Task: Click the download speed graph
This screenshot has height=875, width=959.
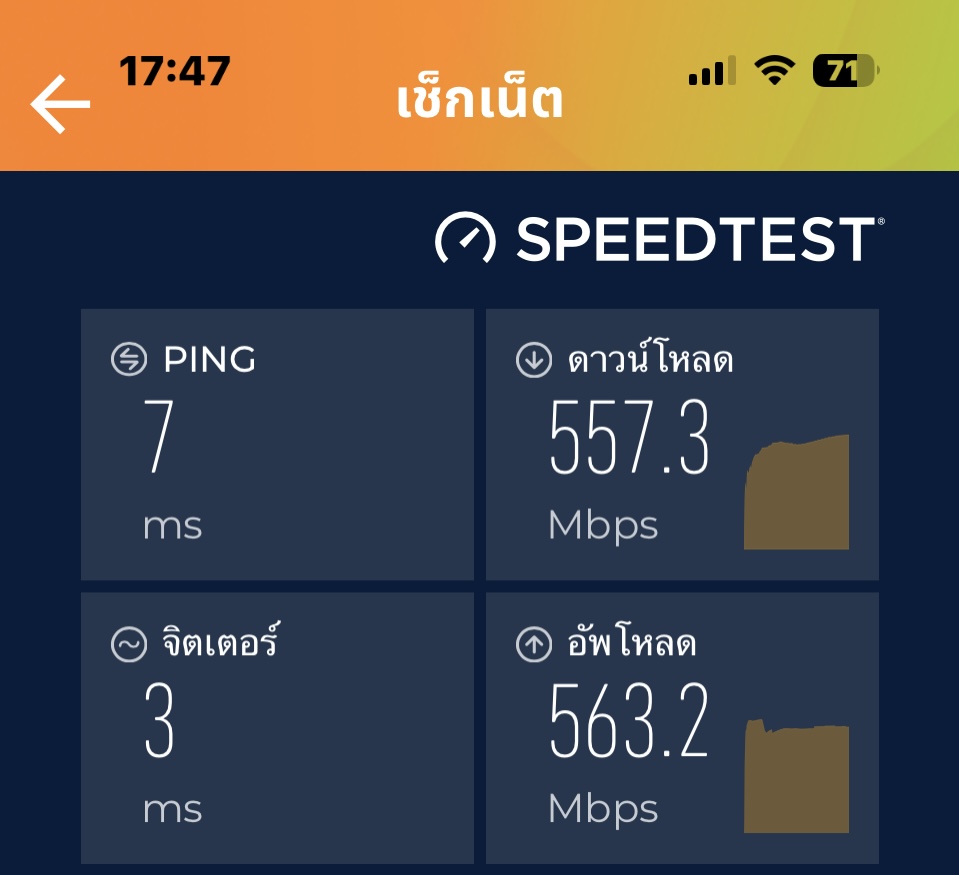Action: click(796, 492)
